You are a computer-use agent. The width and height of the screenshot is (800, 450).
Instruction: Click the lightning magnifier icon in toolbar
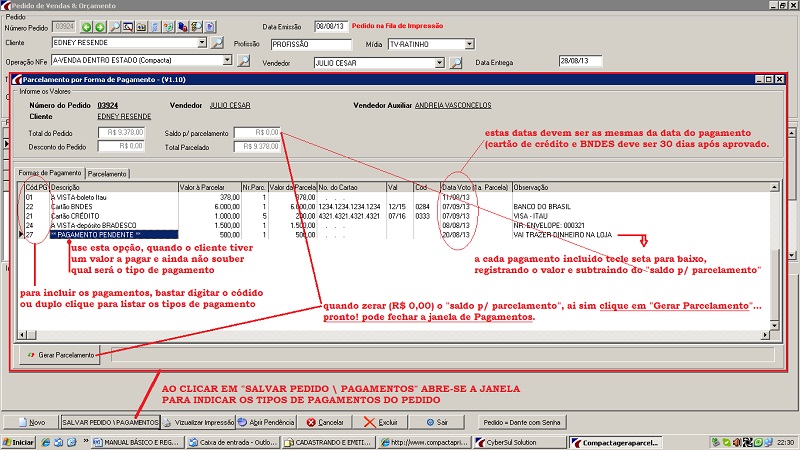coord(196,27)
